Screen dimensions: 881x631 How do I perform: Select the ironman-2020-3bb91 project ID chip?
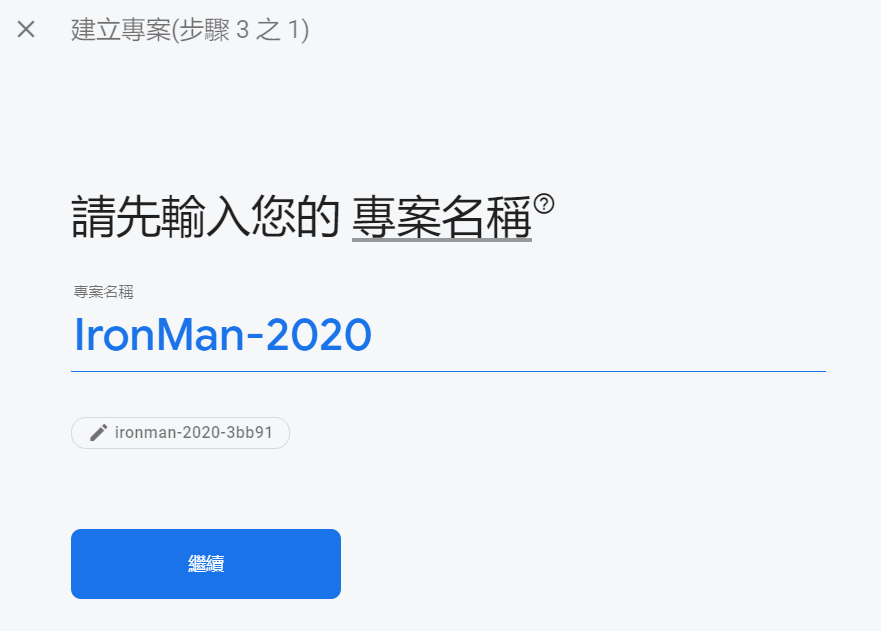pos(180,433)
